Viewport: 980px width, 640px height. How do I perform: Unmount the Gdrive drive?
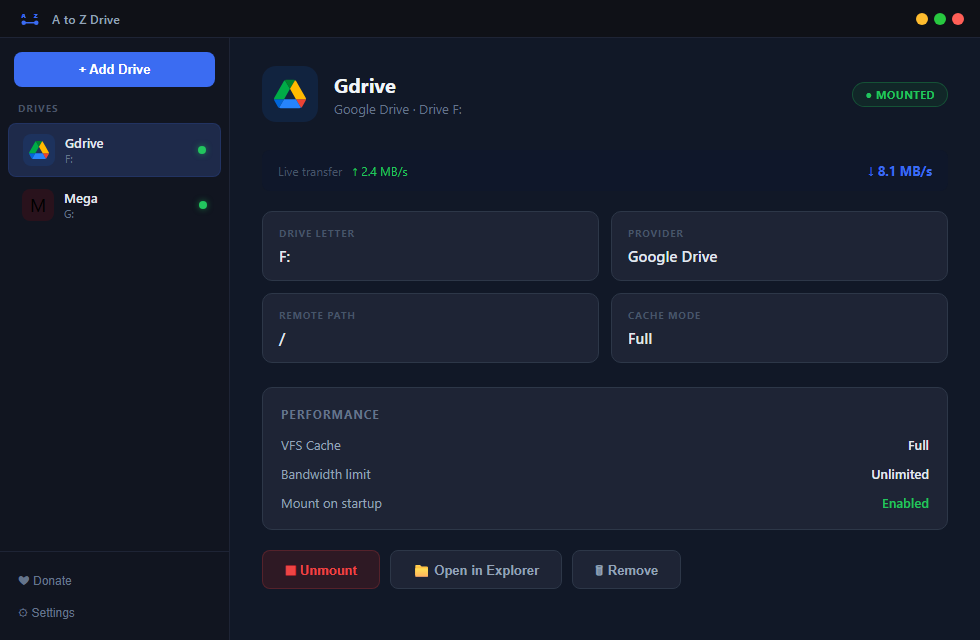click(321, 569)
